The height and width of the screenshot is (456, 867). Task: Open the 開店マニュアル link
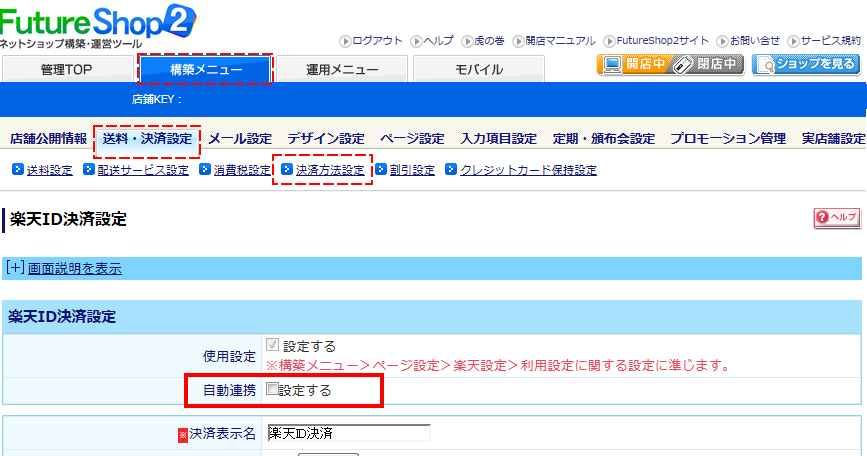[x=560, y=41]
